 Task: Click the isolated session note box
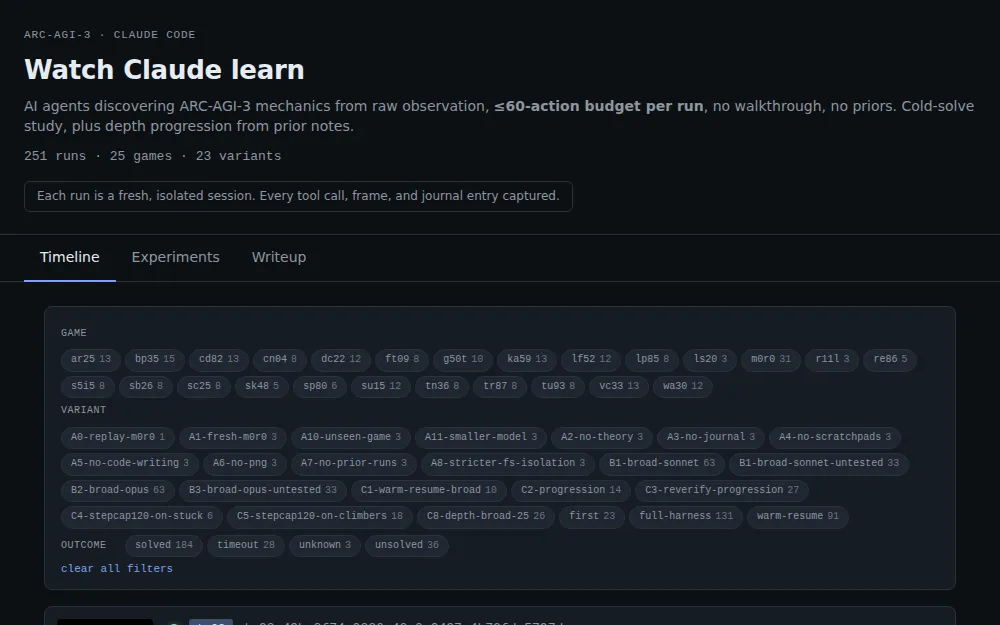point(298,196)
